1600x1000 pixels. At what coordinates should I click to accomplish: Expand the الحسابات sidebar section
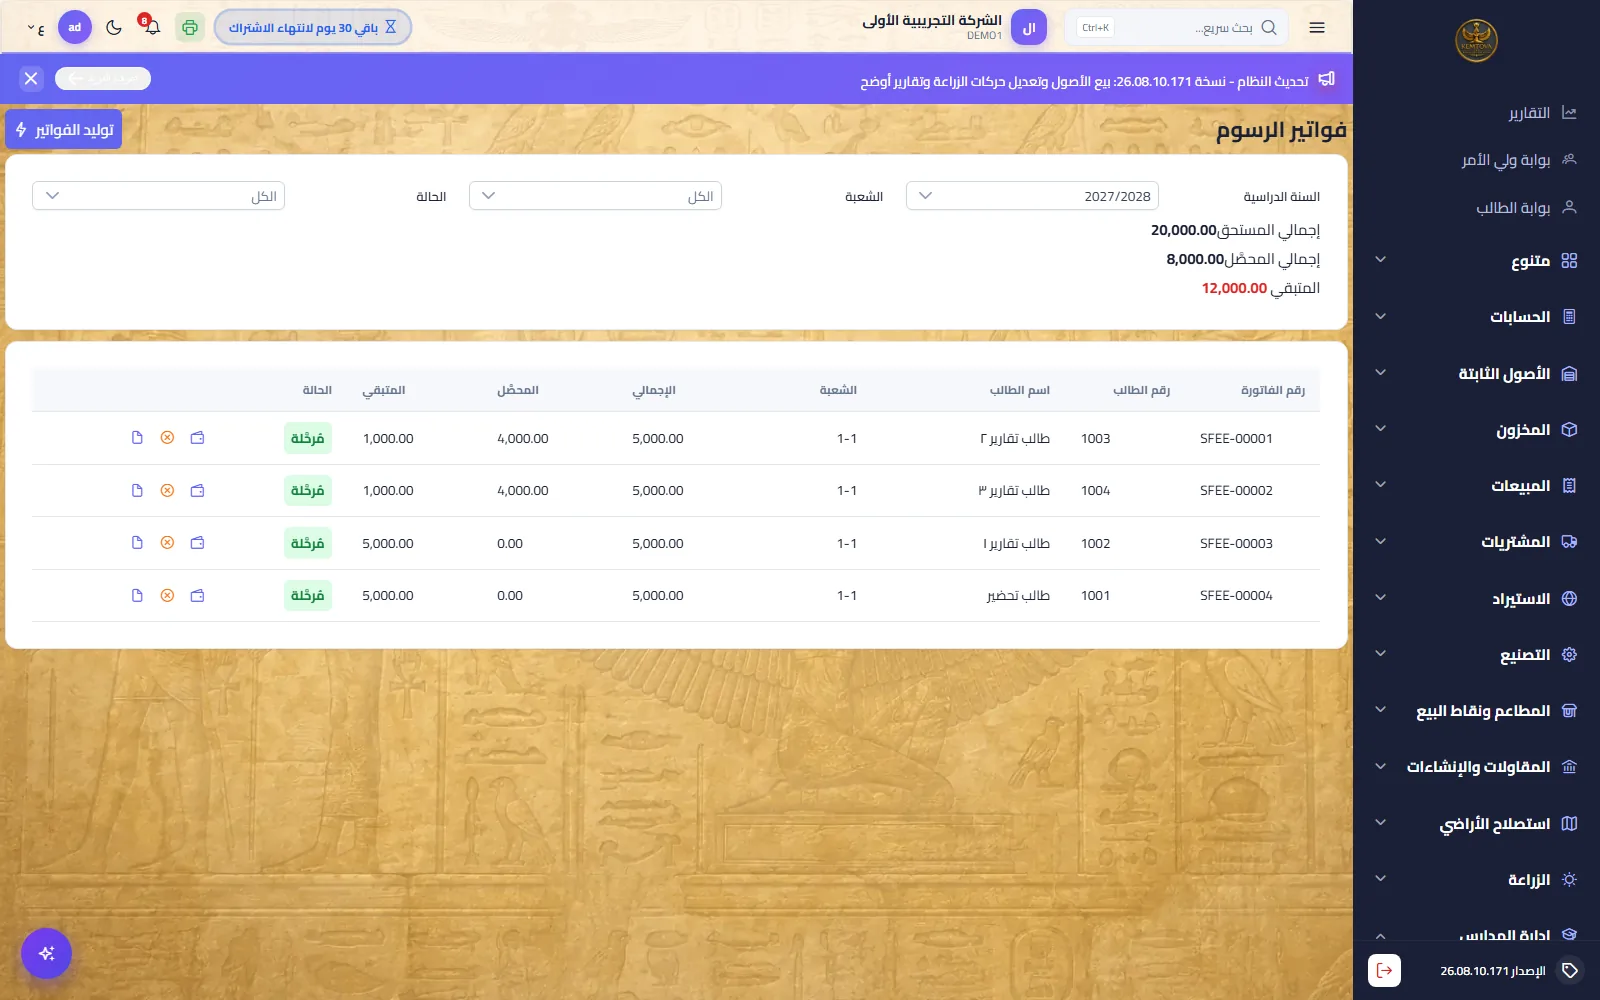[1476, 316]
